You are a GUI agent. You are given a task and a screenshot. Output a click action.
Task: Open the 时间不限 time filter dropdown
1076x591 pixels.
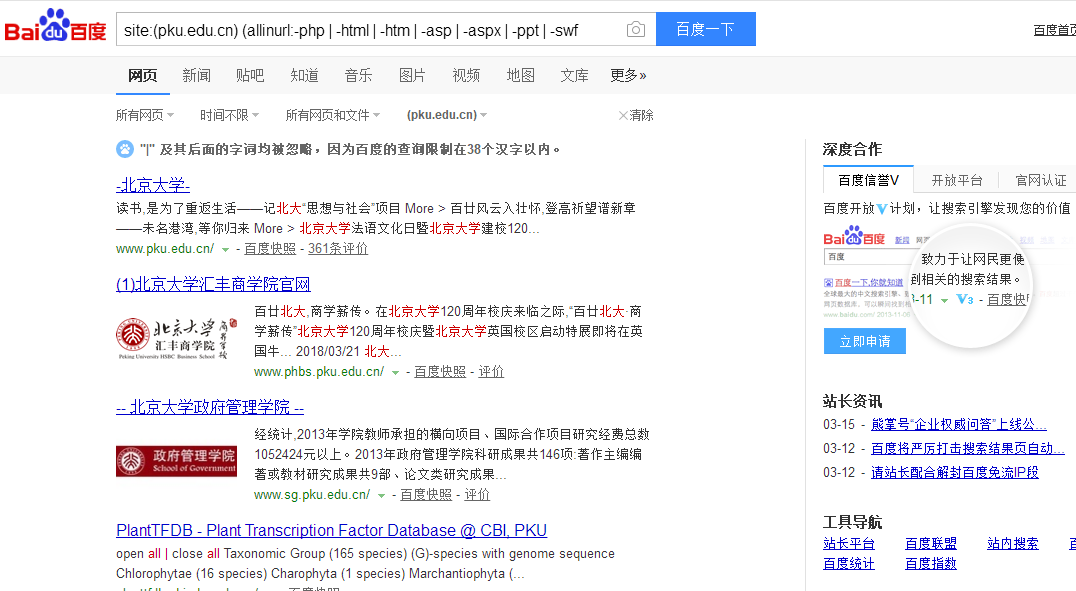229,115
